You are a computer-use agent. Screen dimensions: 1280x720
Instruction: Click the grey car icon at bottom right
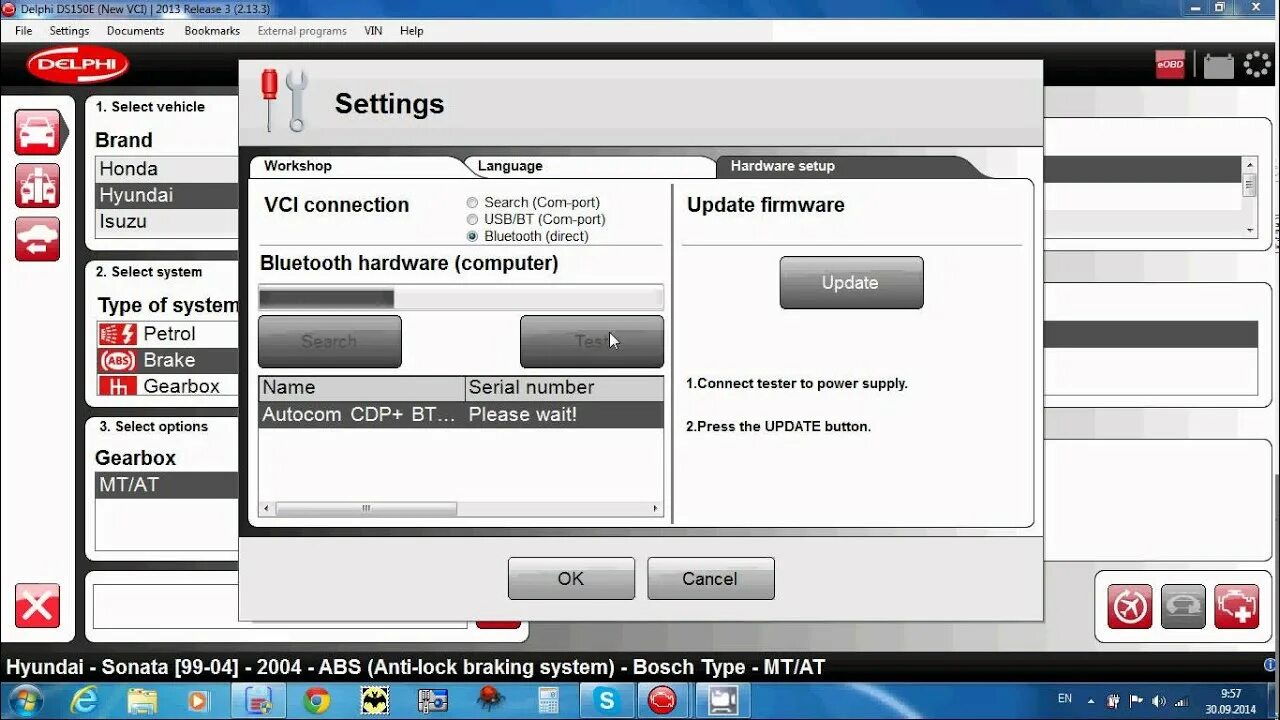point(1183,607)
